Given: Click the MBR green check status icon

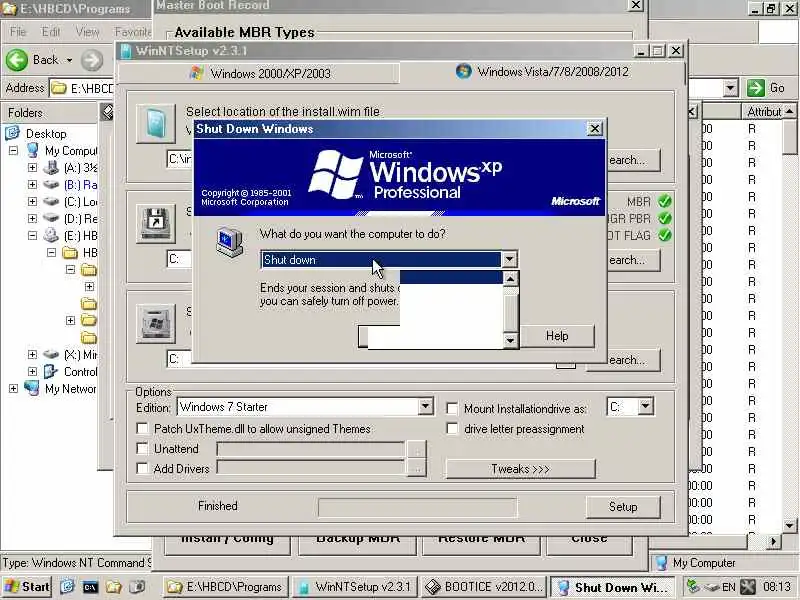Looking at the screenshot, I should [x=664, y=202].
